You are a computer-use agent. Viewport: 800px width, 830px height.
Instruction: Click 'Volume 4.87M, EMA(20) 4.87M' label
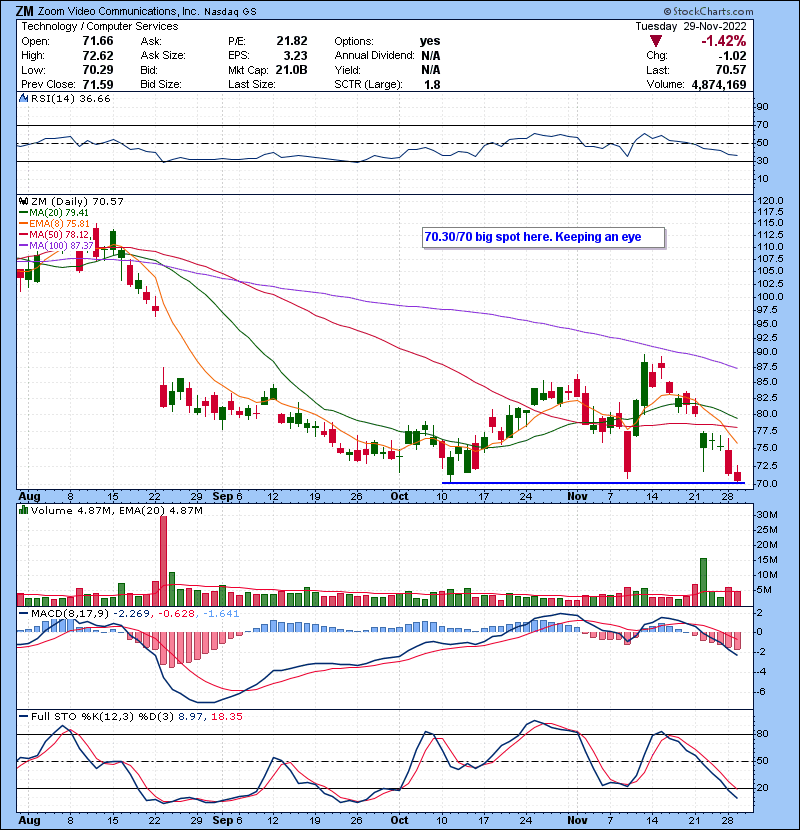[116, 510]
